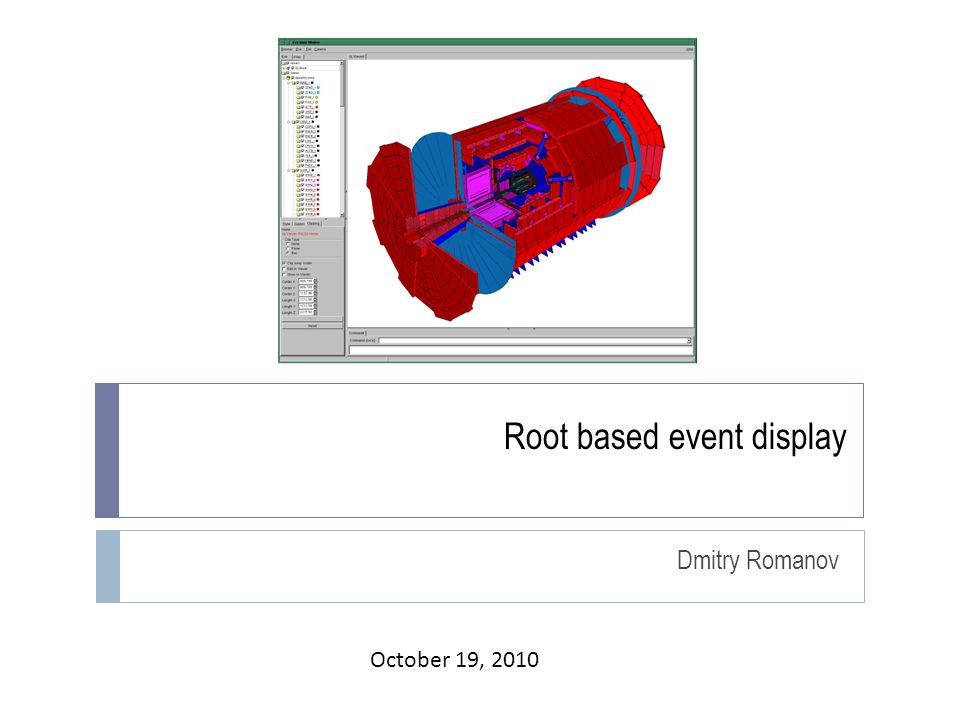Select the Clipping tab in editor panel
The width and height of the screenshot is (960, 720).
tap(313, 223)
